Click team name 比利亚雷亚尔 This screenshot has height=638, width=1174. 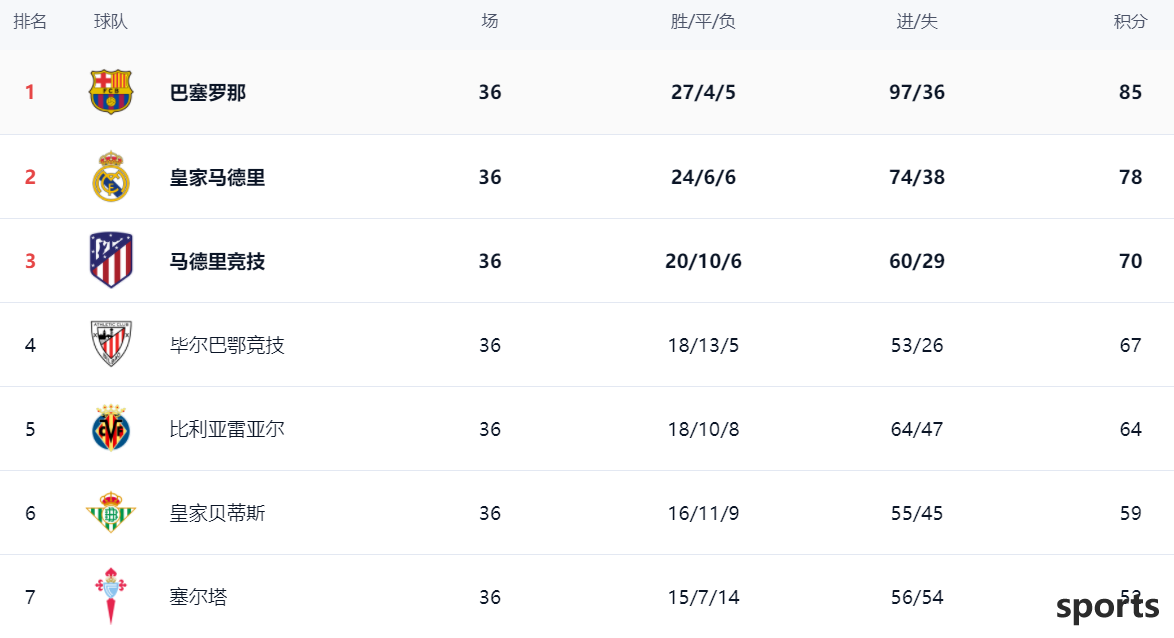(227, 429)
